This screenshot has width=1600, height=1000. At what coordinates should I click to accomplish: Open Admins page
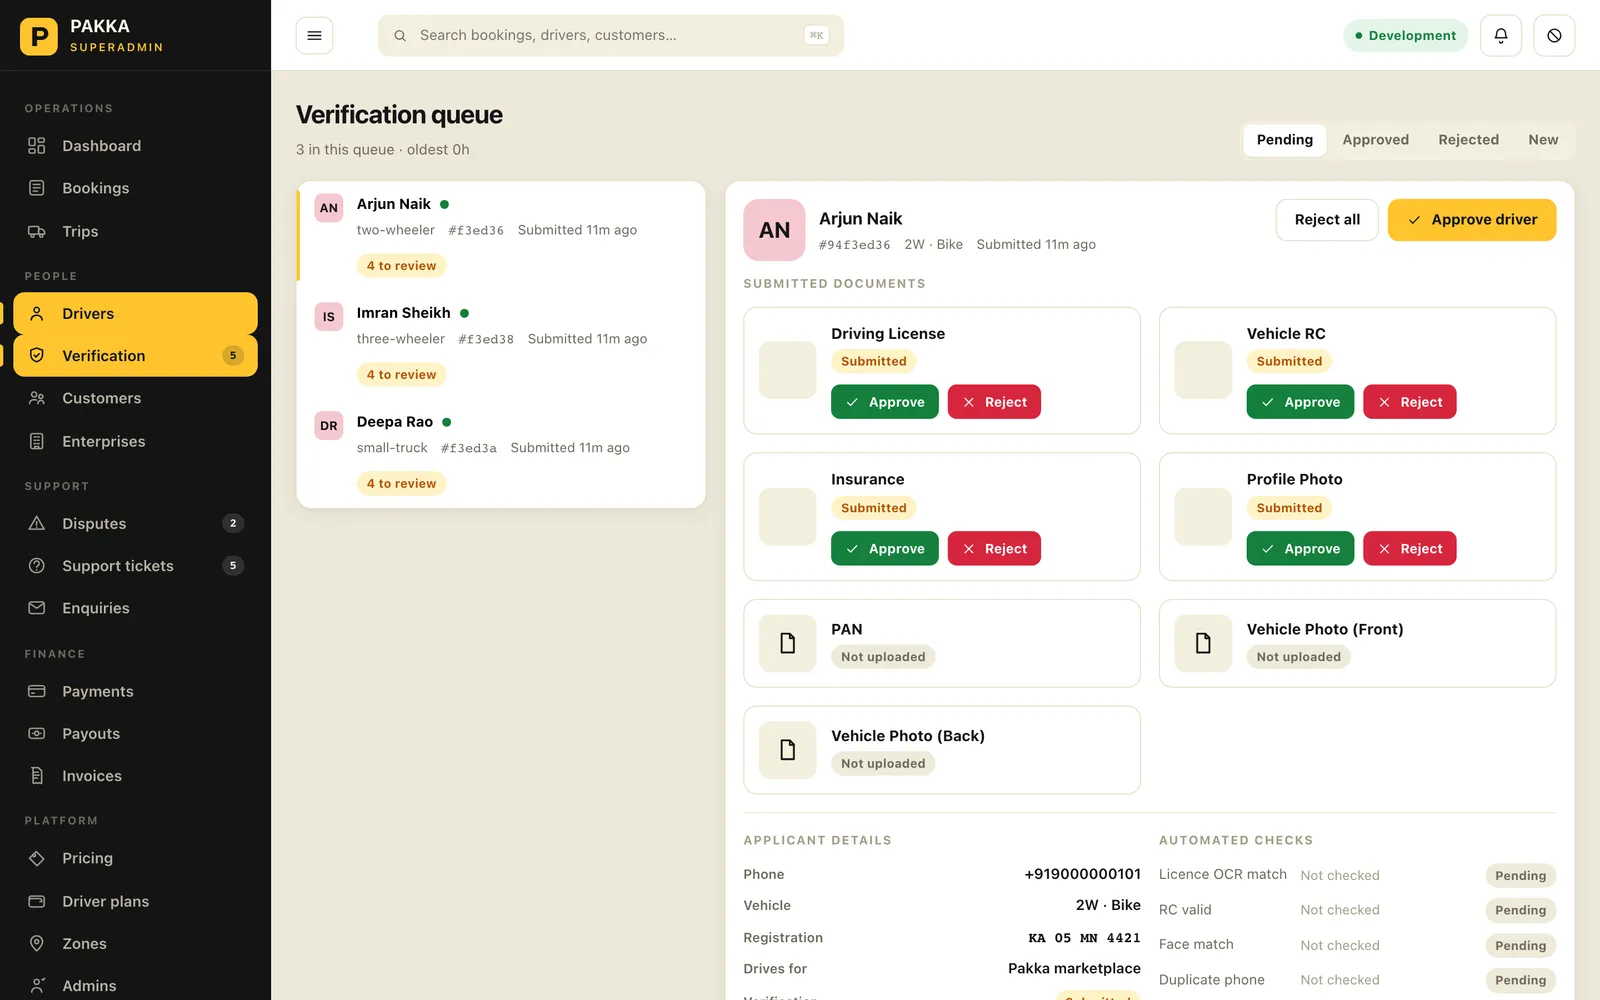[135, 985]
